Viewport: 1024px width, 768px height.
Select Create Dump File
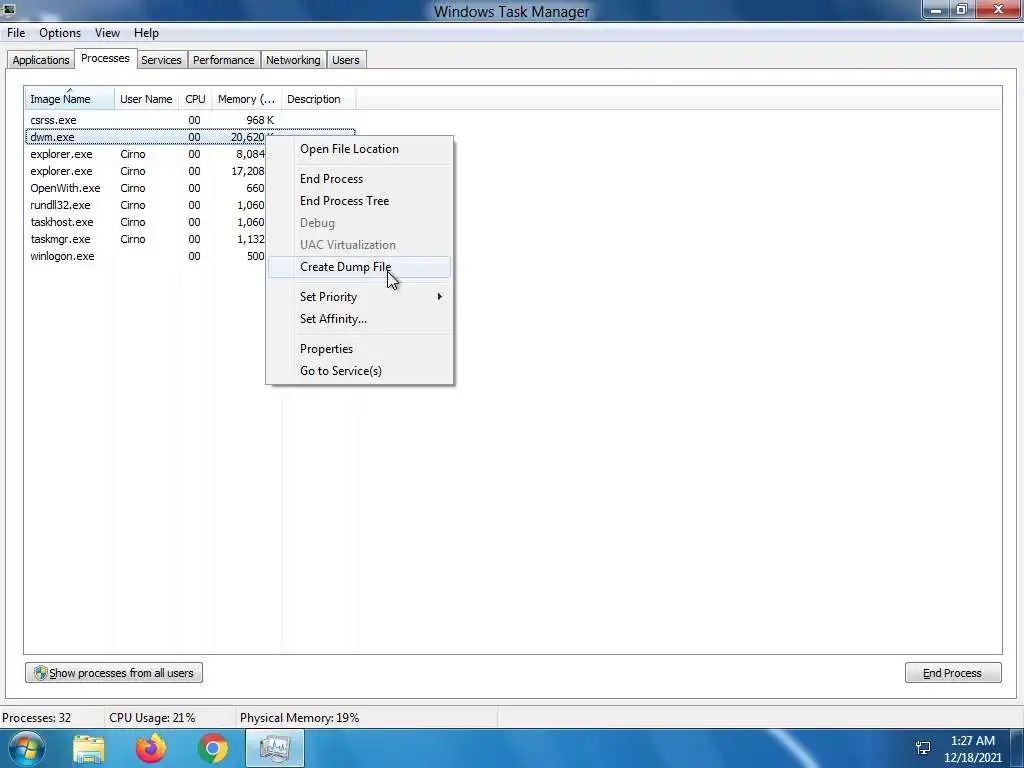click(x=359, y=267)
